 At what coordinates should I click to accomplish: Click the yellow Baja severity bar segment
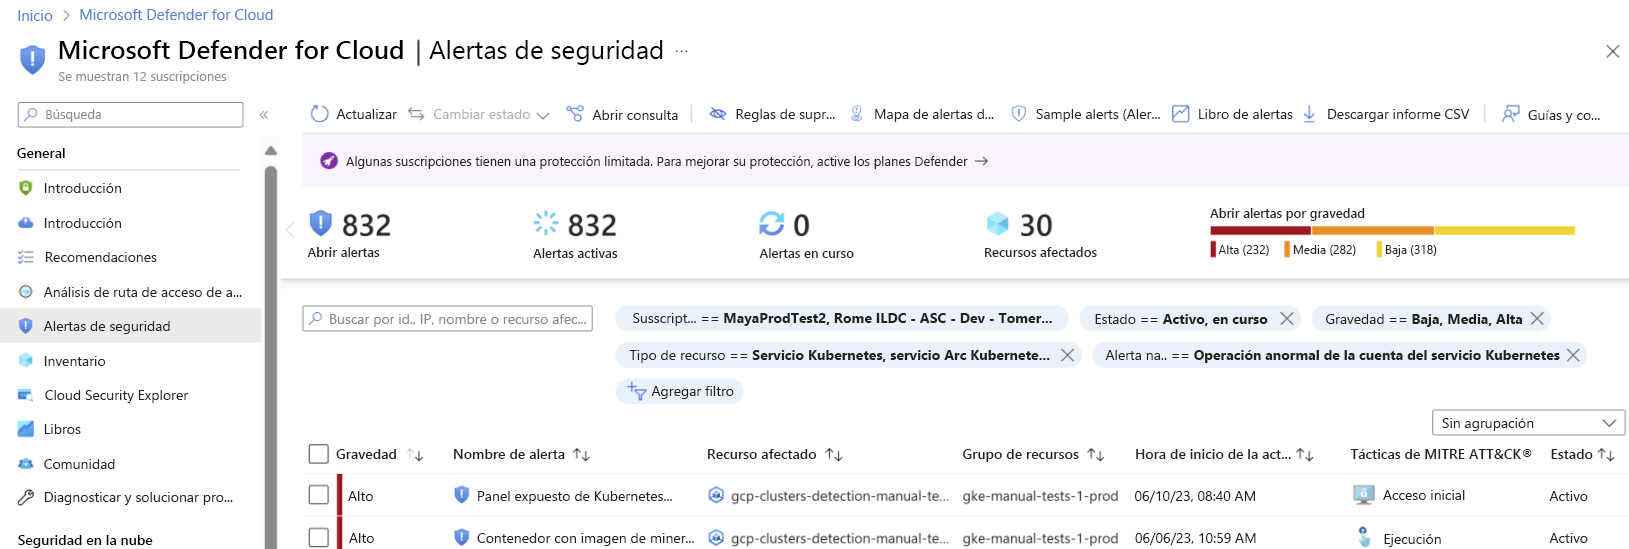[1504, 230]
